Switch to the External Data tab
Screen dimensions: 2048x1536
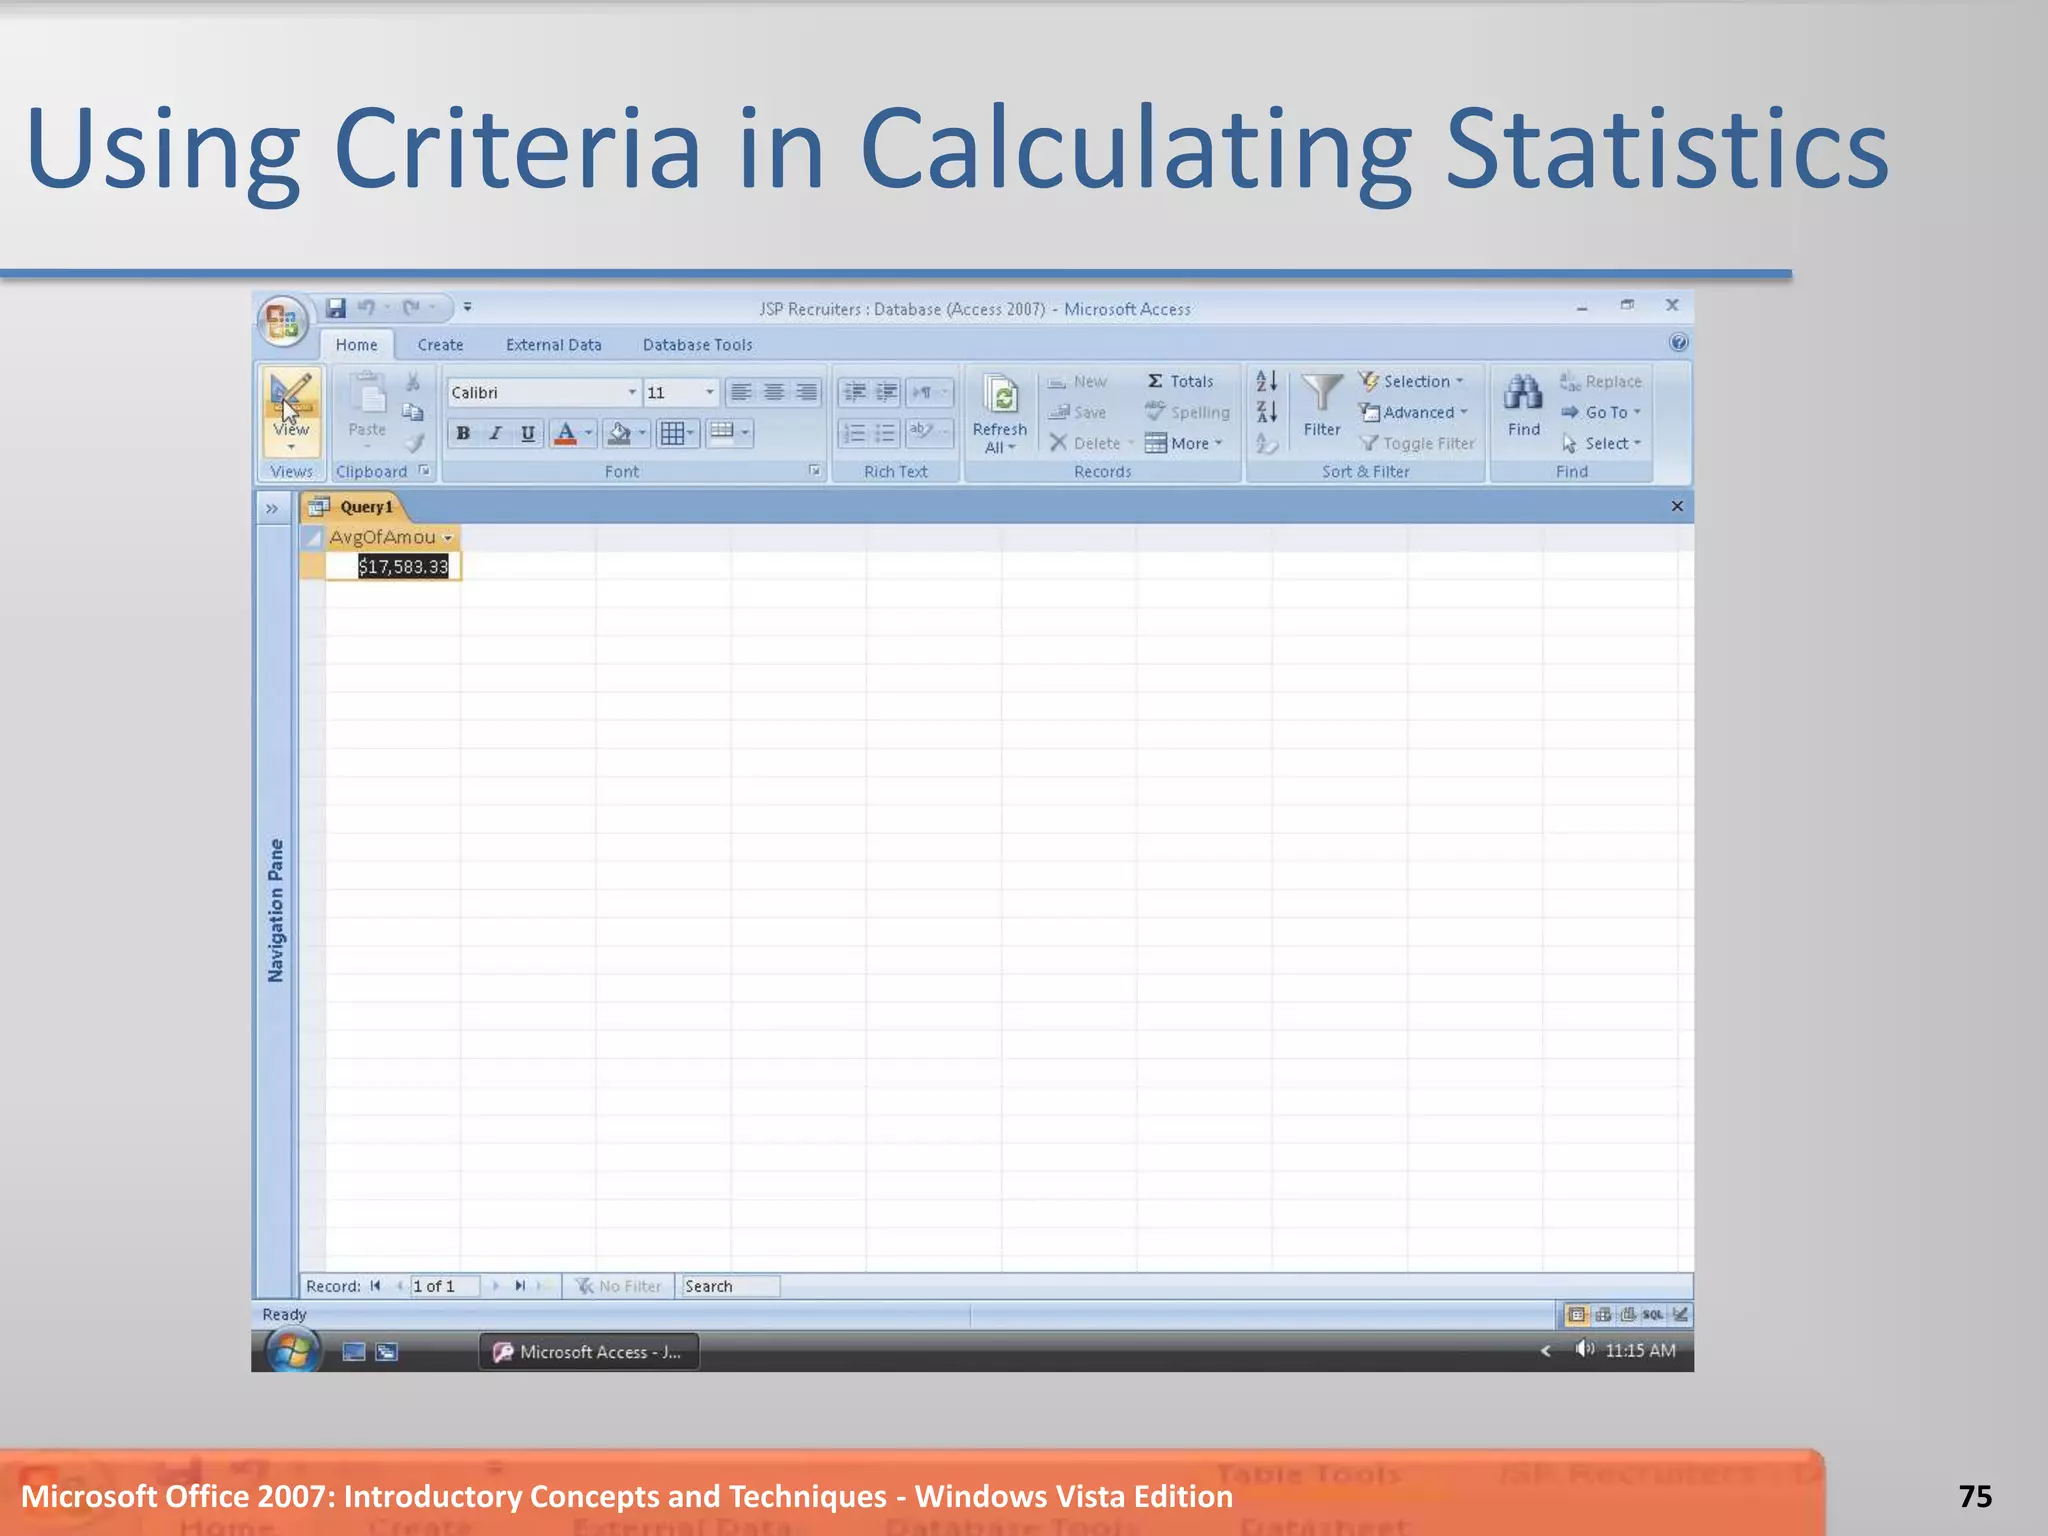553,345
